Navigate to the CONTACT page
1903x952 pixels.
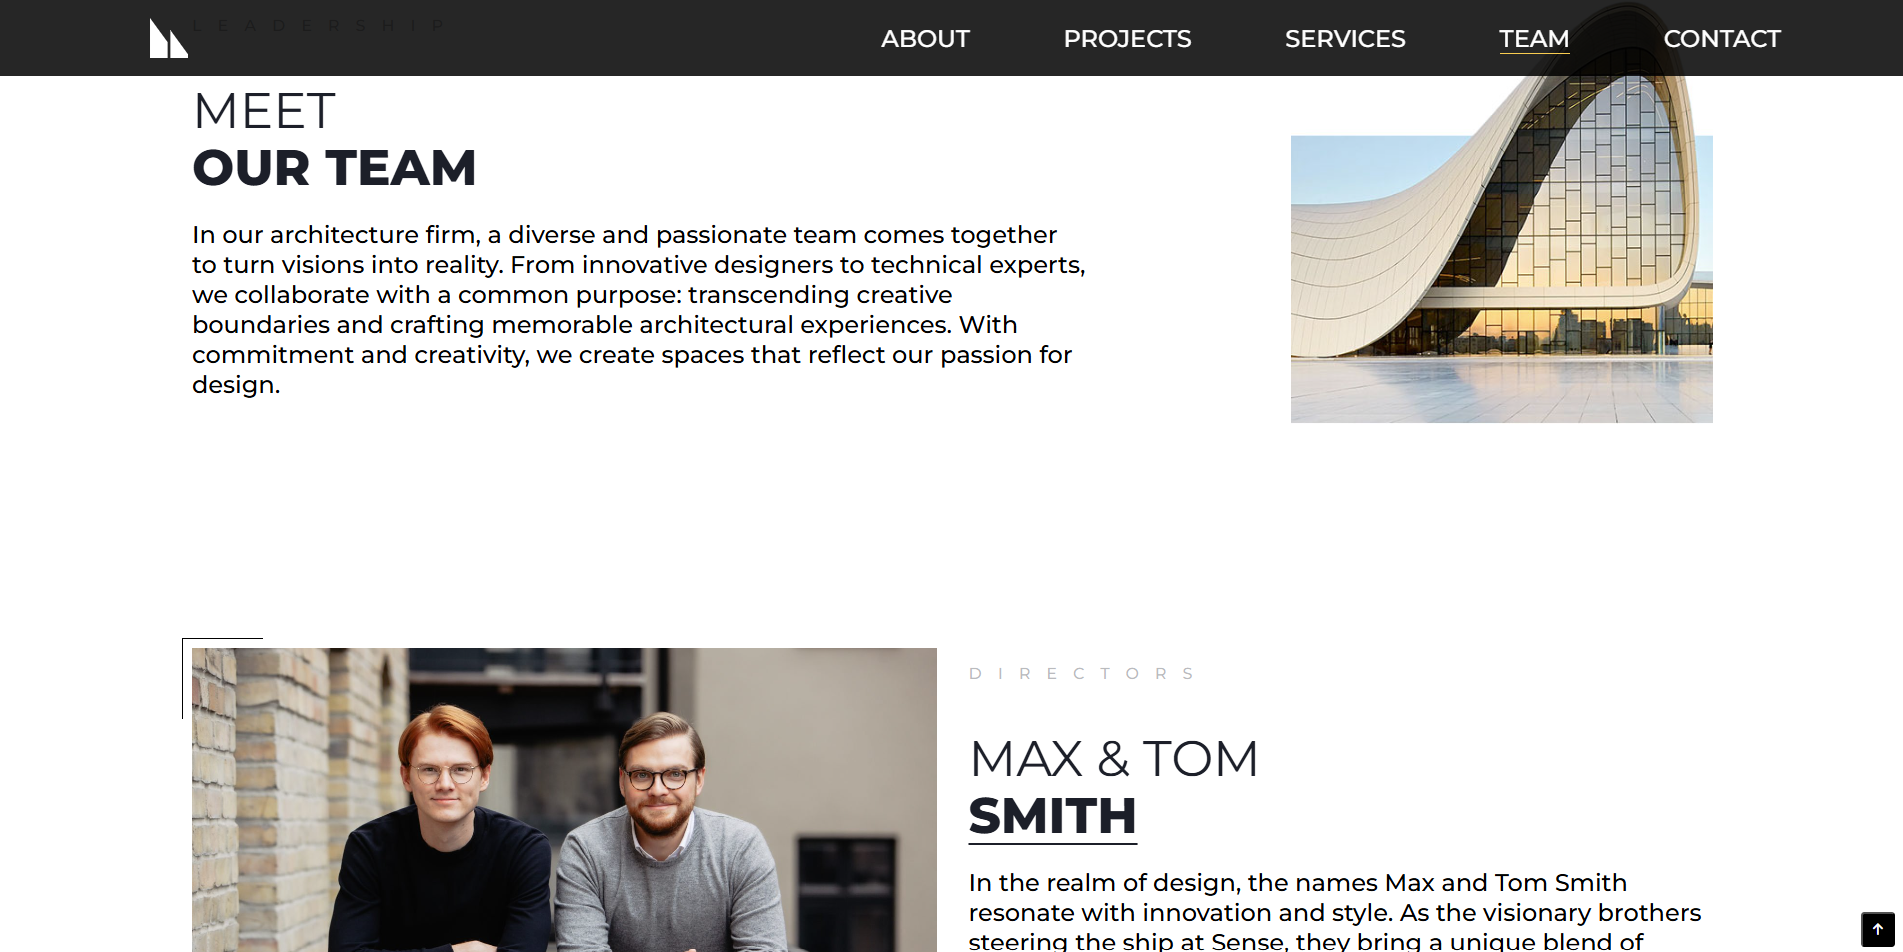pos(1722,39)
